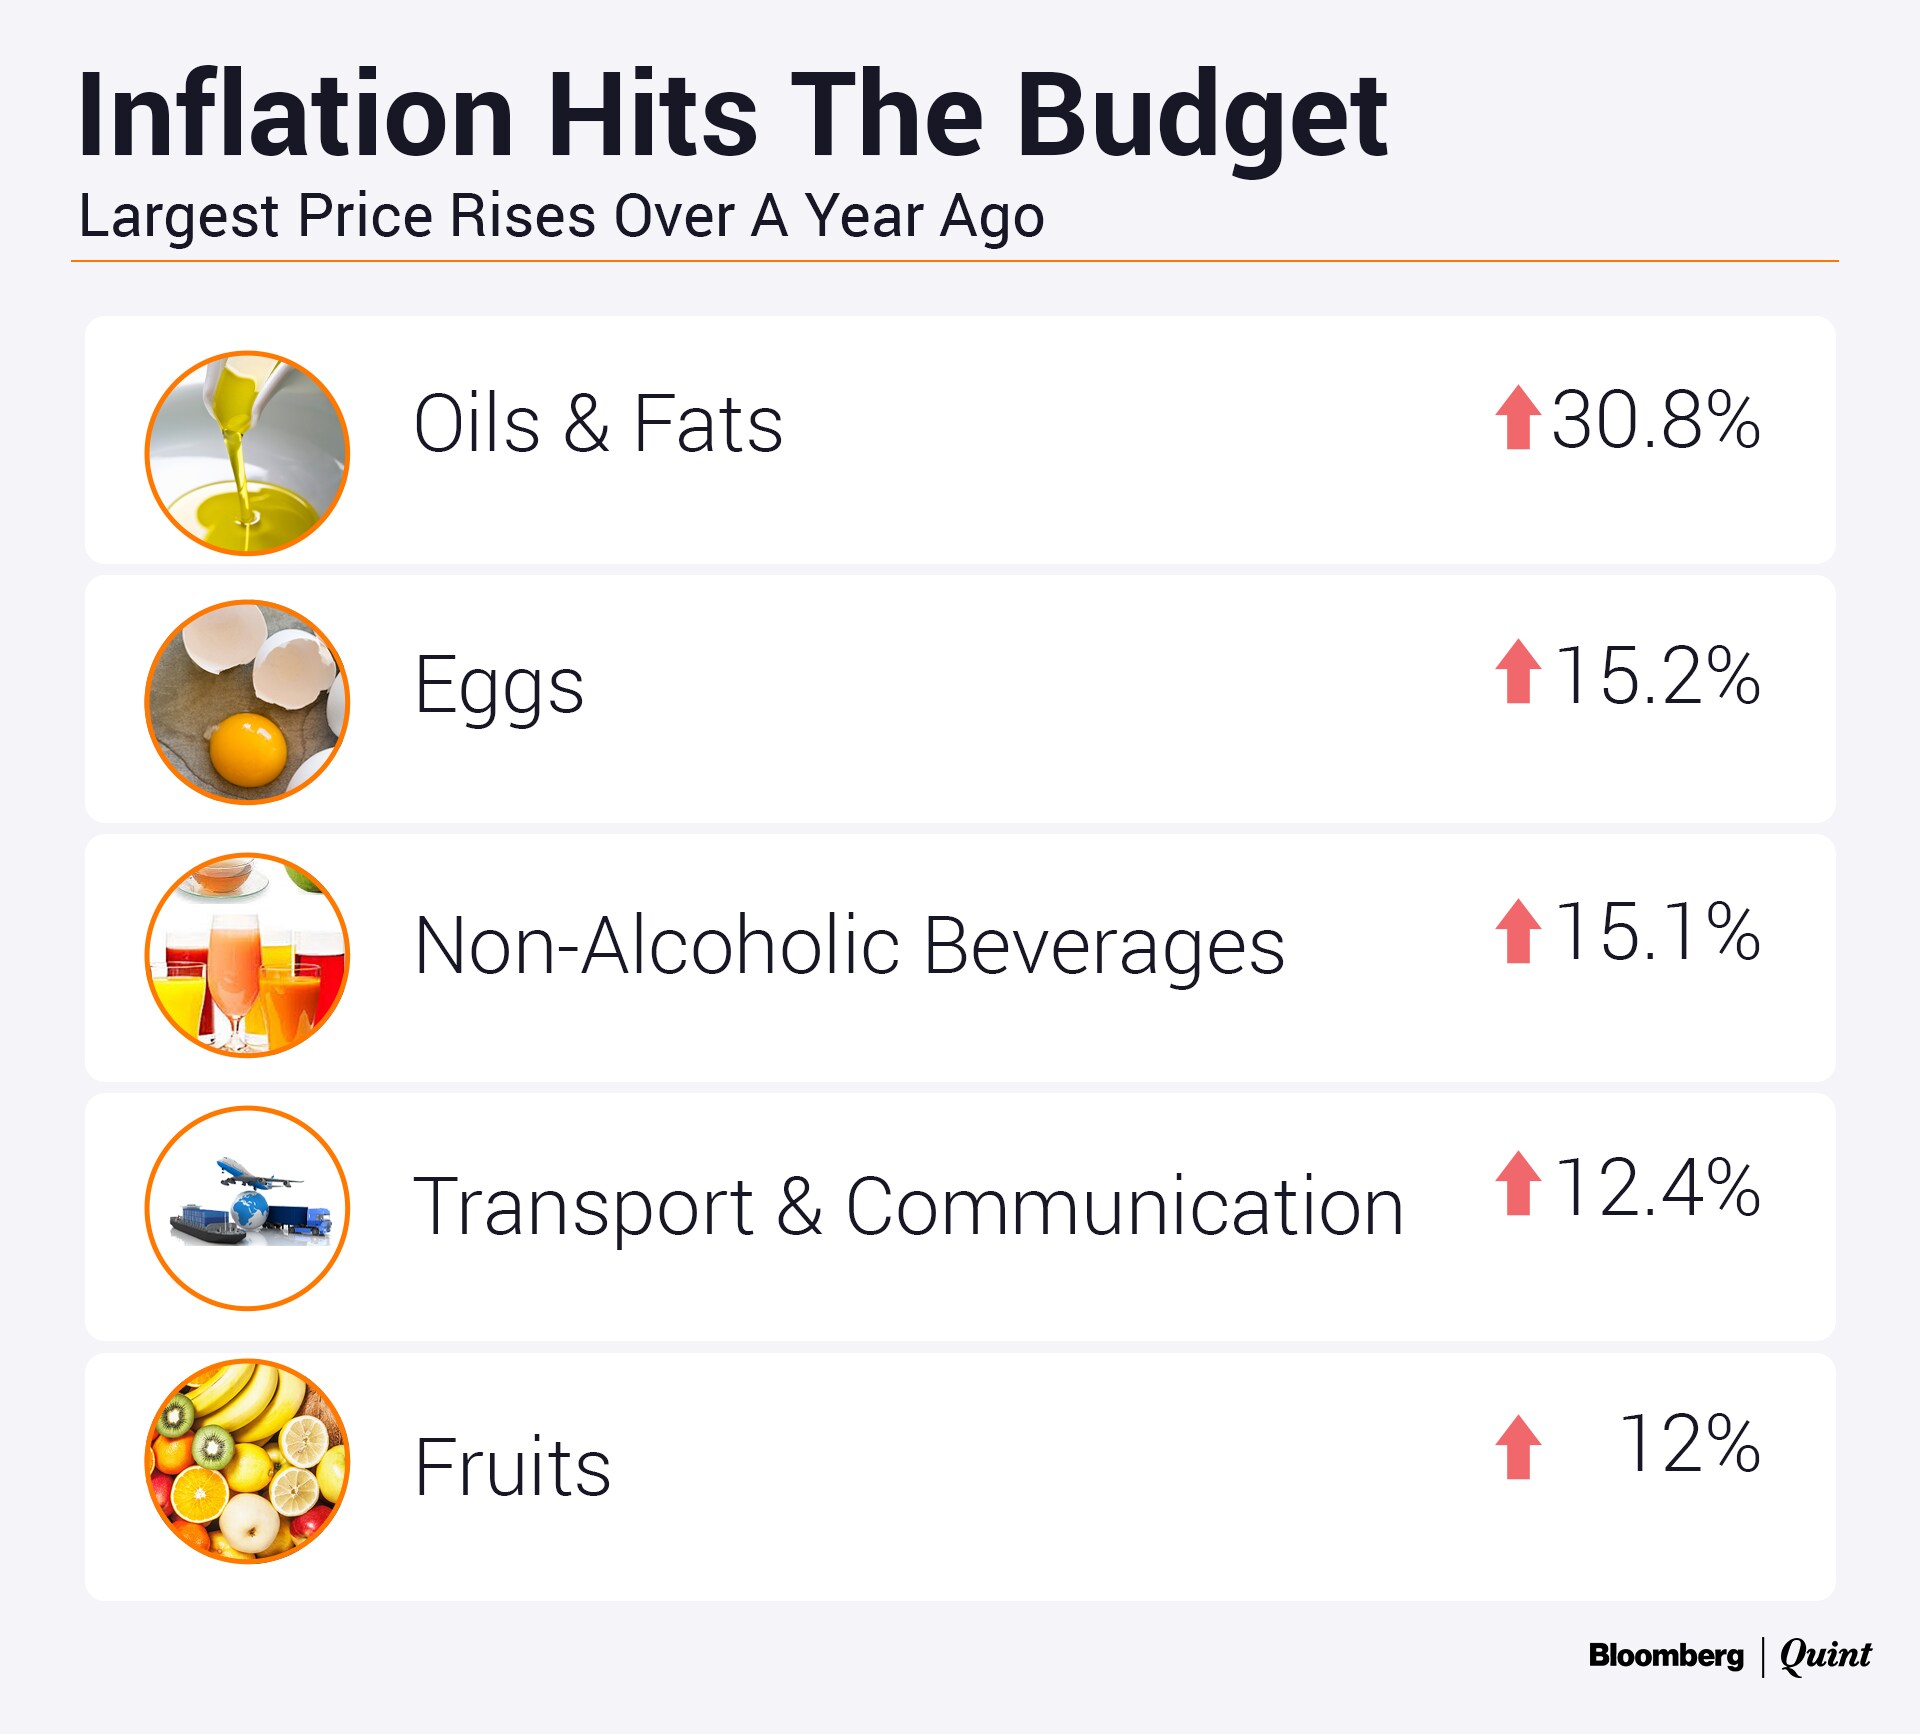1920x1734 pixels.
Task: Select the Transport & Communication label
Action: click(x=908, y=1207)
